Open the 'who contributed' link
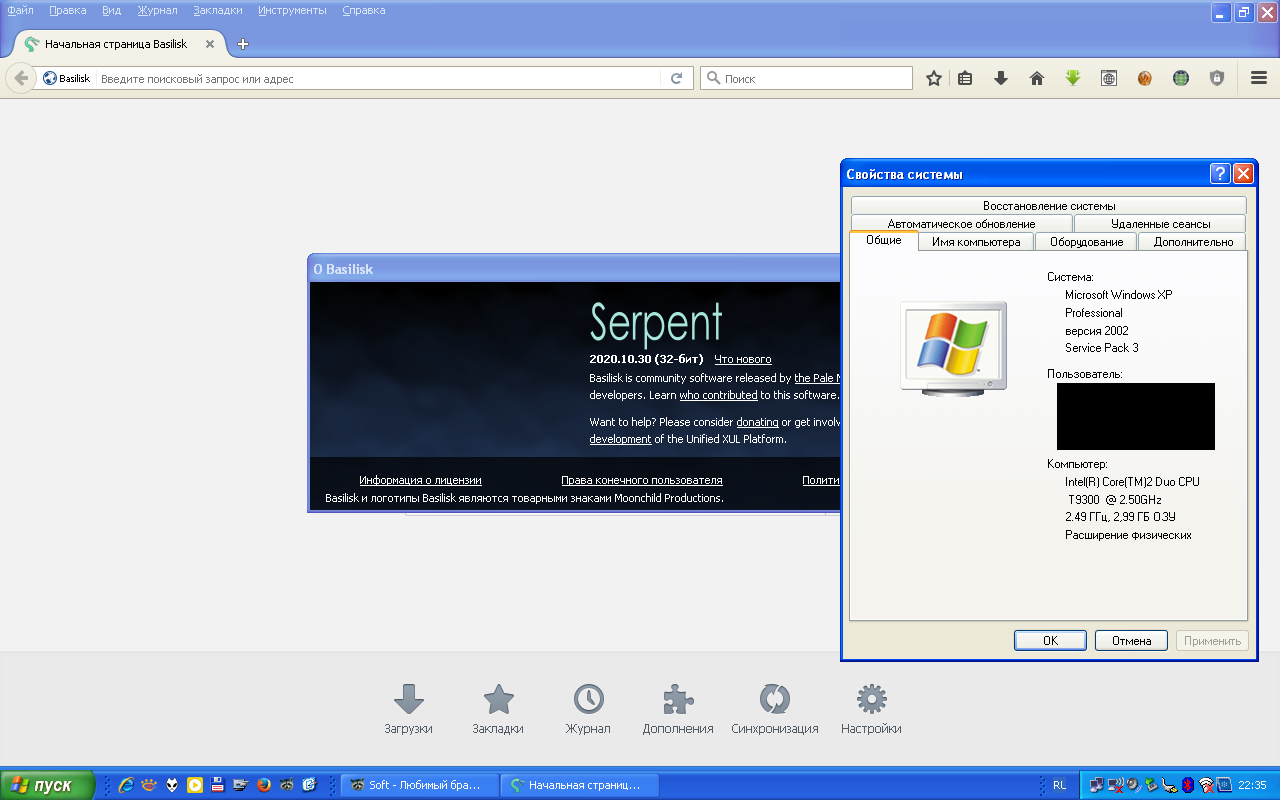Viewport: 1280px width, 800px height. [718, 395]
